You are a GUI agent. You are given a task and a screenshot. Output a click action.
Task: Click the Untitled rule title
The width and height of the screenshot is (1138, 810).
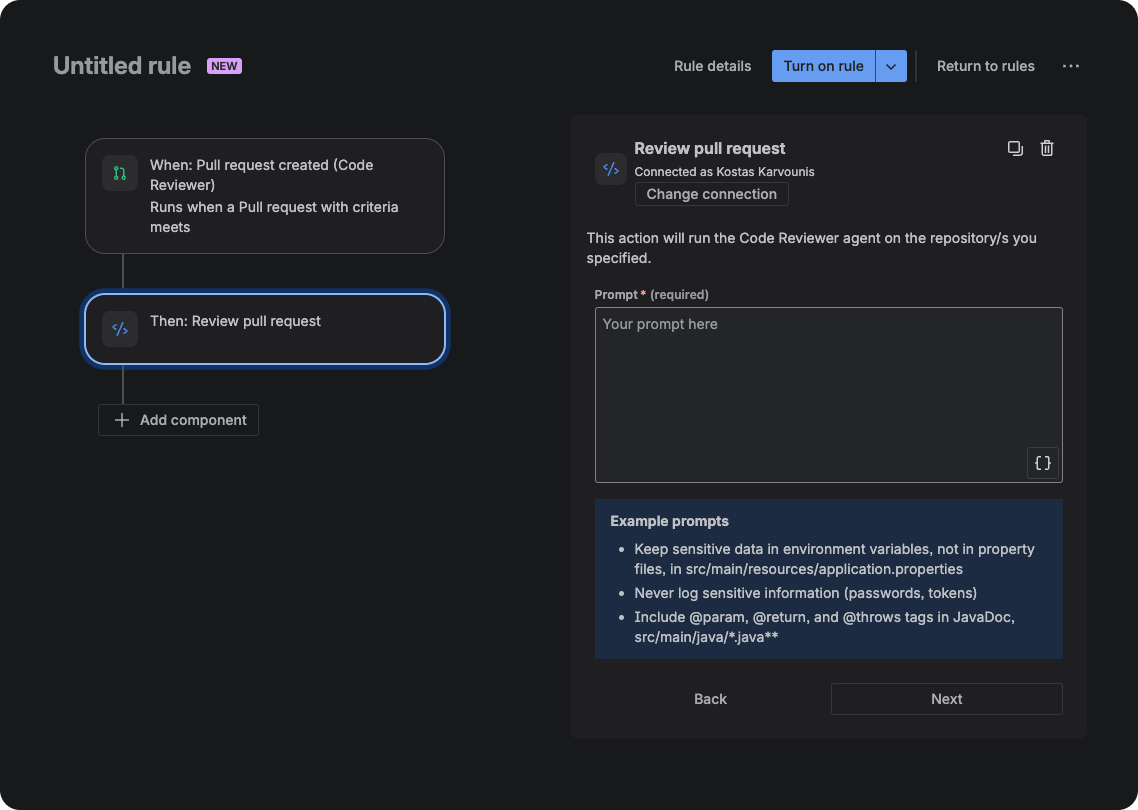[x=122, y=66]
